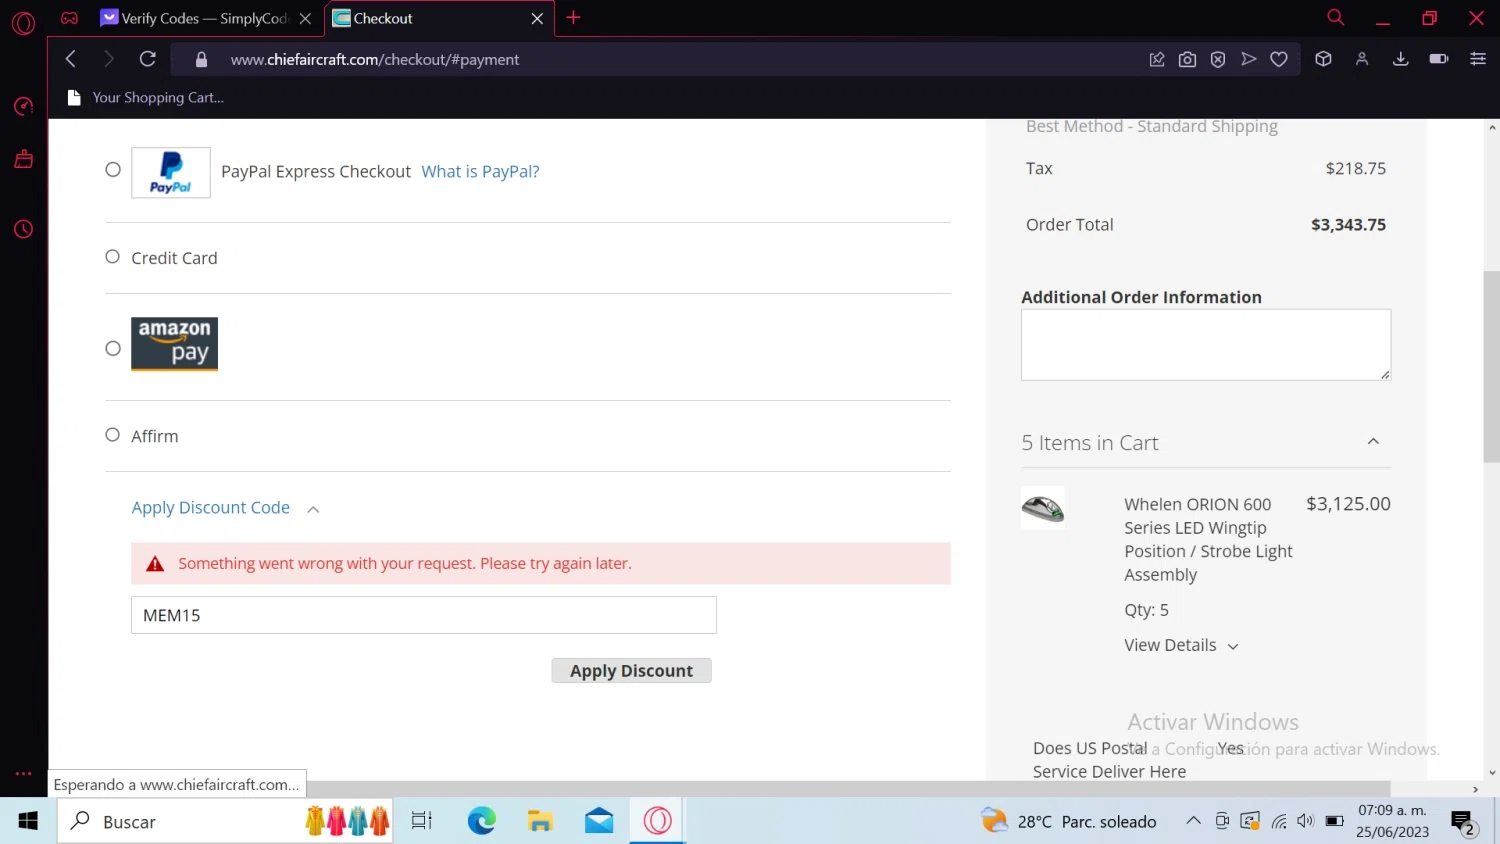This screenshot has height=844, width=1500.
Task: Select Amazon Pay radio button
Action: tap(113, 348)
